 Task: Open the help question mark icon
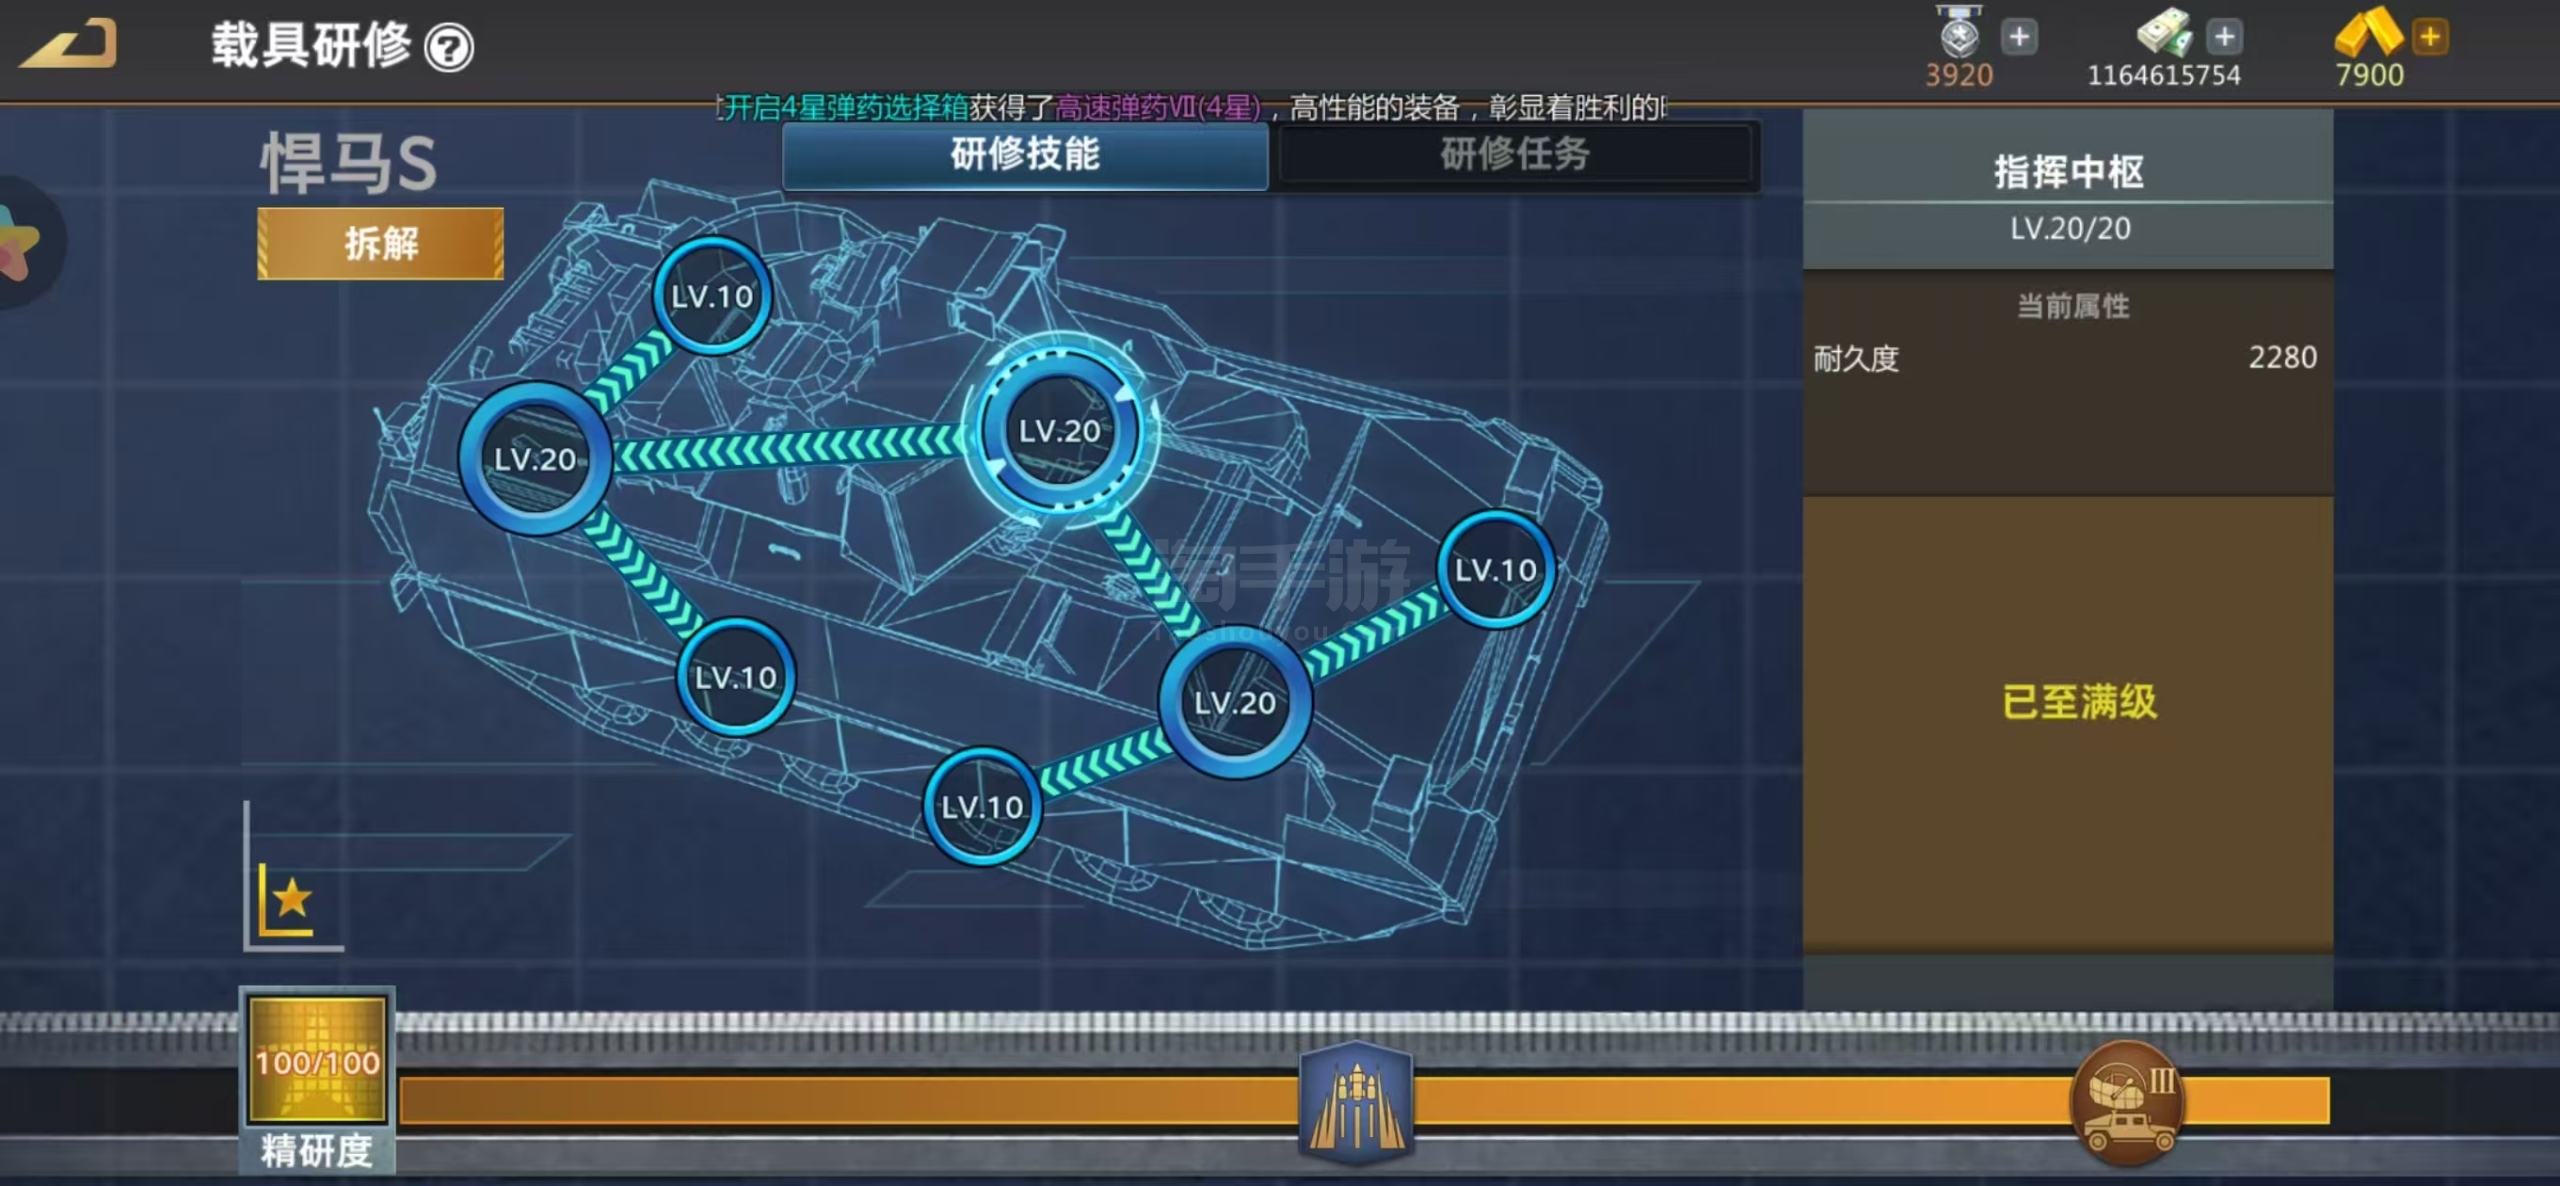tap(449, 48)
